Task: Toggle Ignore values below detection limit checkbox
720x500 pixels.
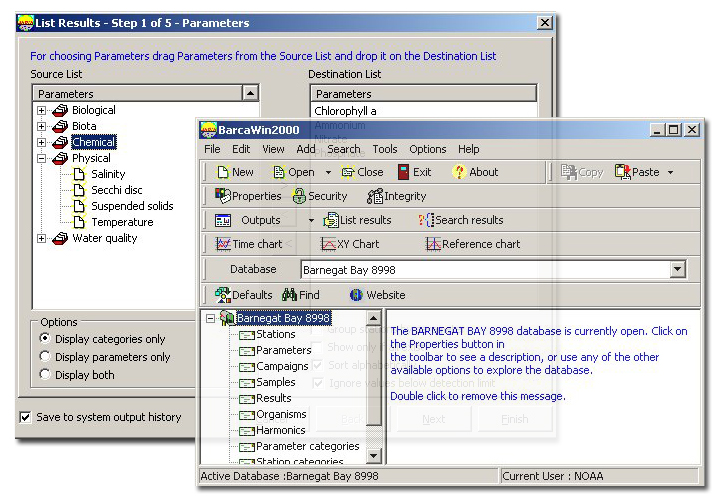Action: pyautogui.click(x=317, y=383)
